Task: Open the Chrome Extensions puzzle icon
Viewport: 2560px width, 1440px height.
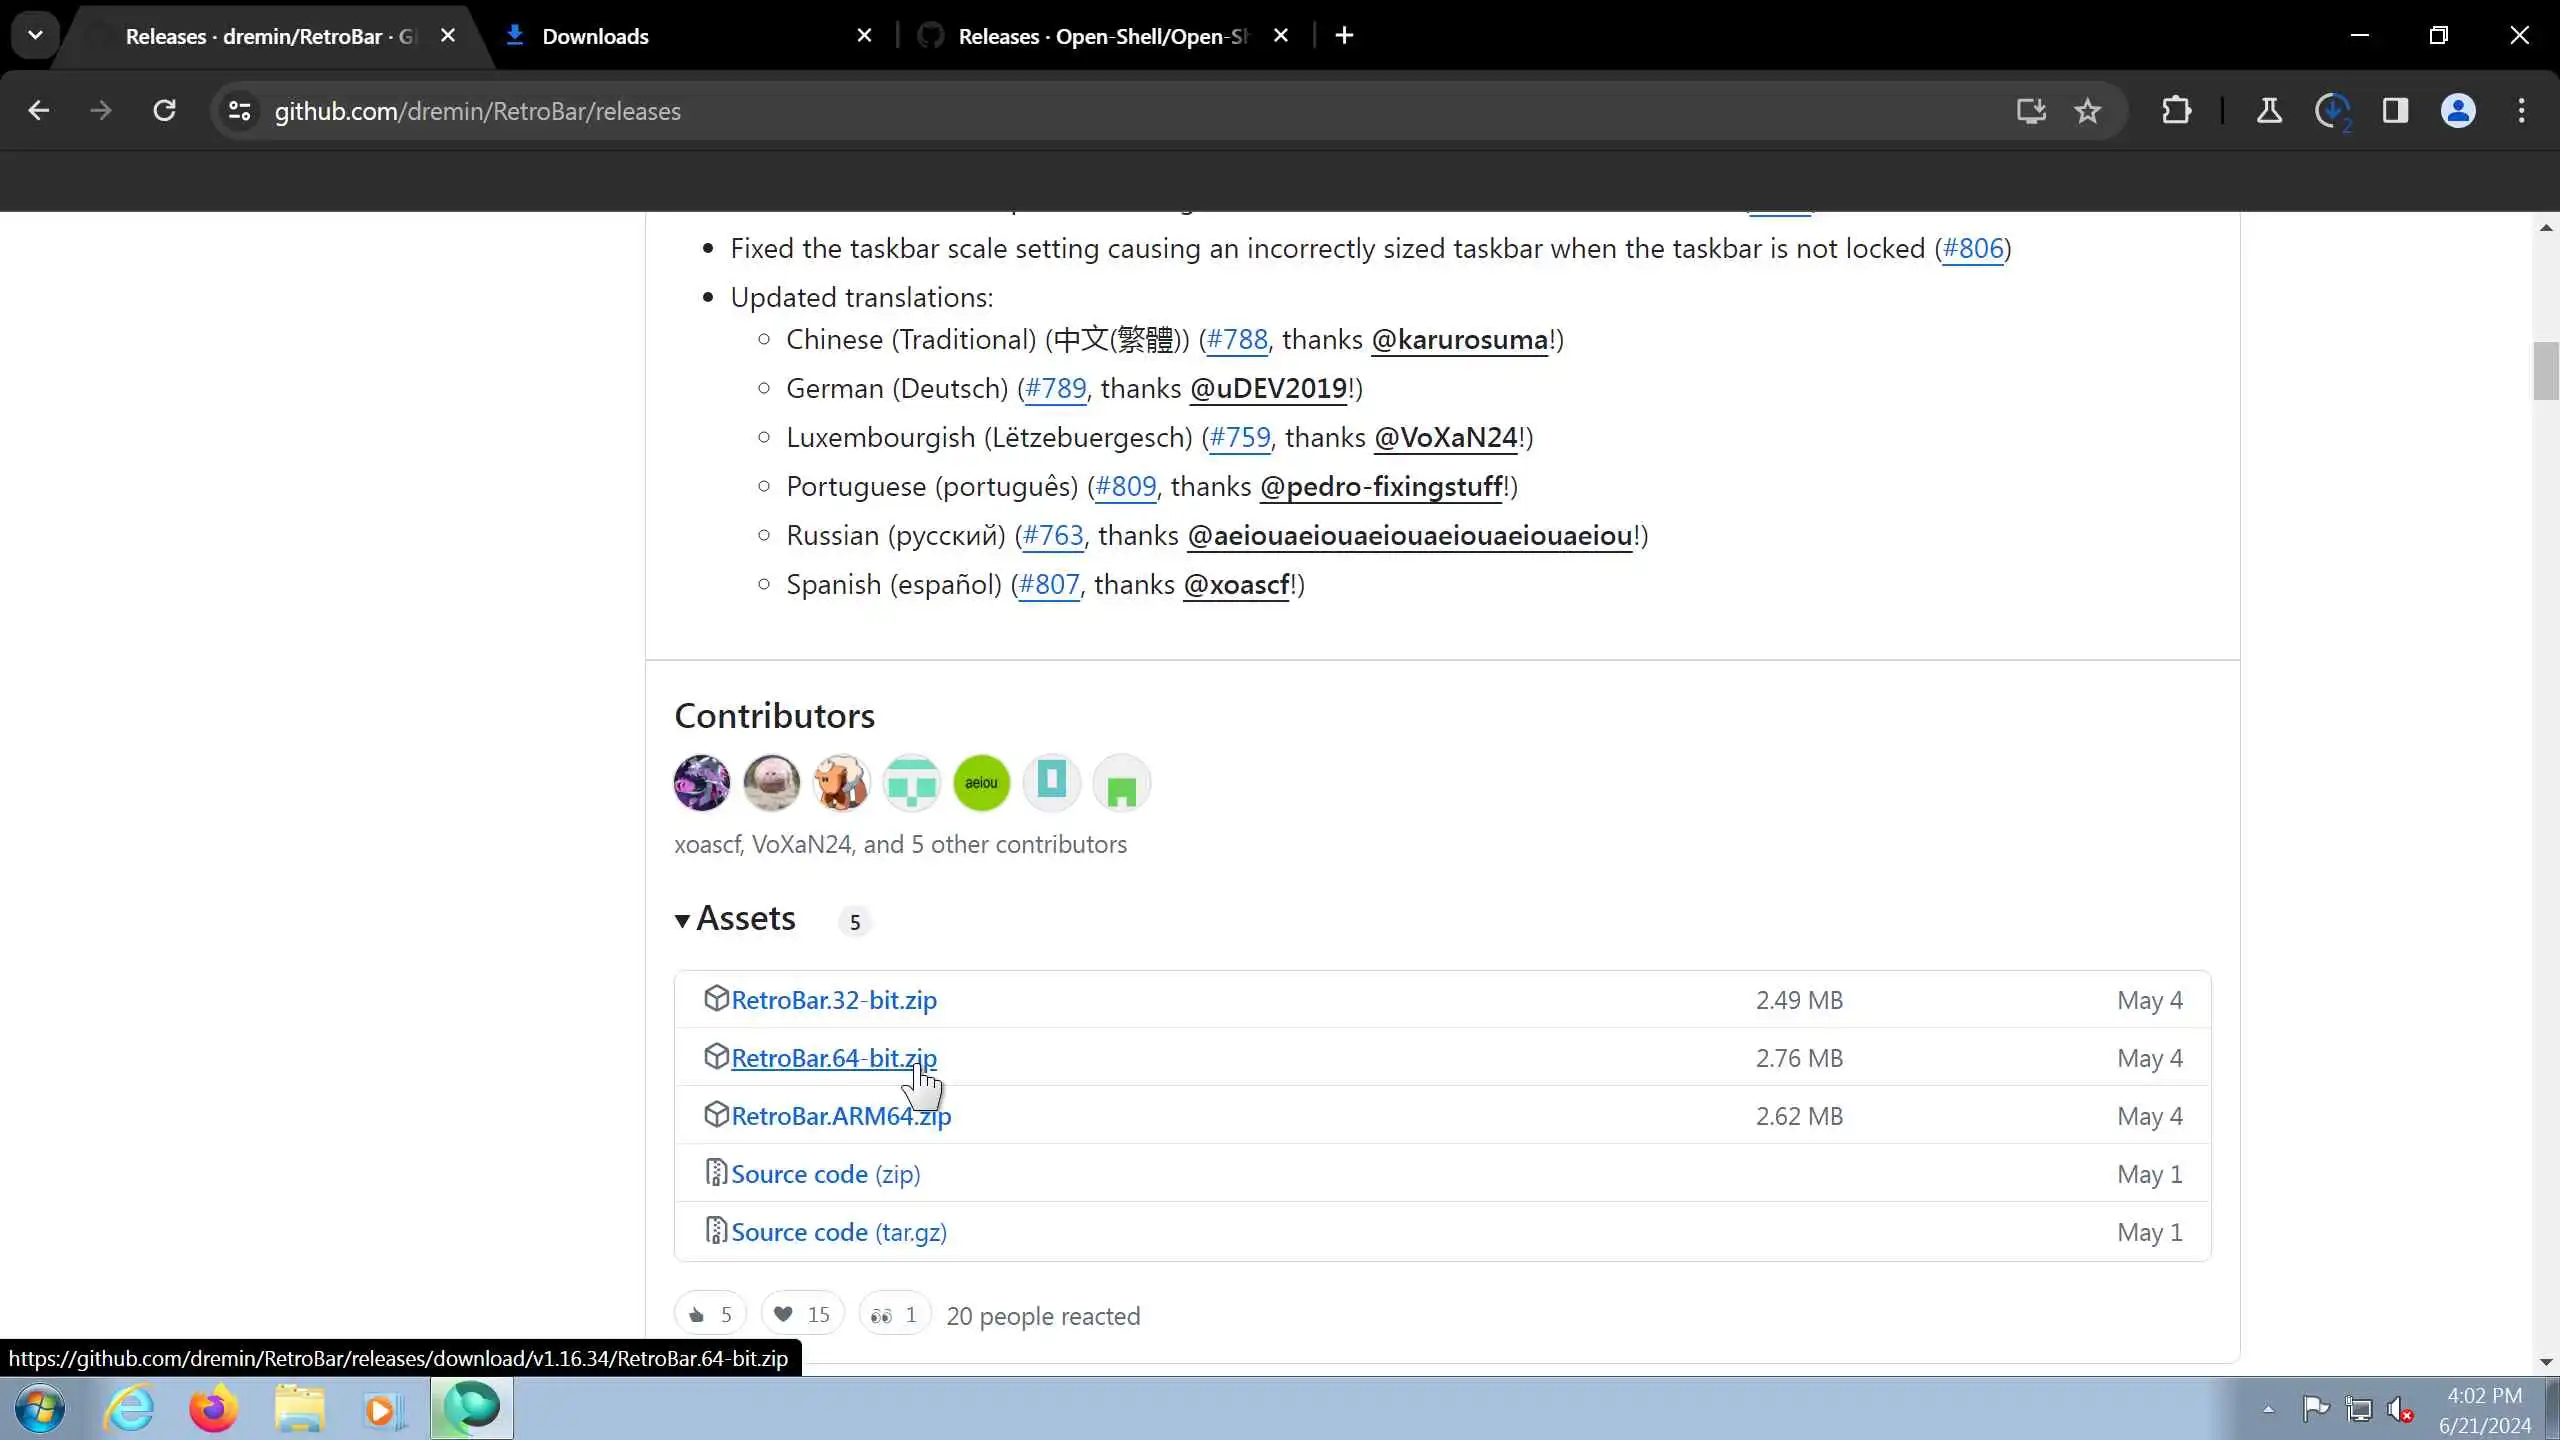Action: tap(2176, 111)
